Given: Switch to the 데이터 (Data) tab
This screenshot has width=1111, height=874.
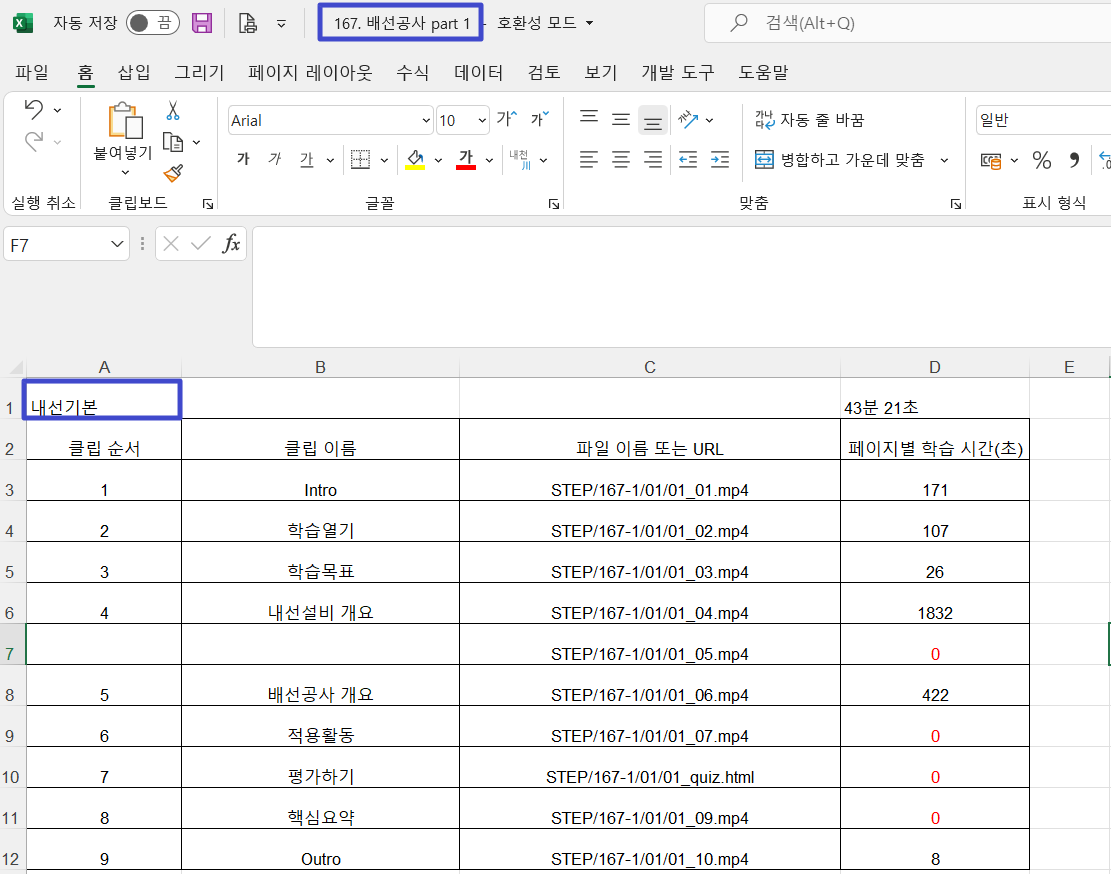Looking at the screenshot, I should (x=478, y=72).
